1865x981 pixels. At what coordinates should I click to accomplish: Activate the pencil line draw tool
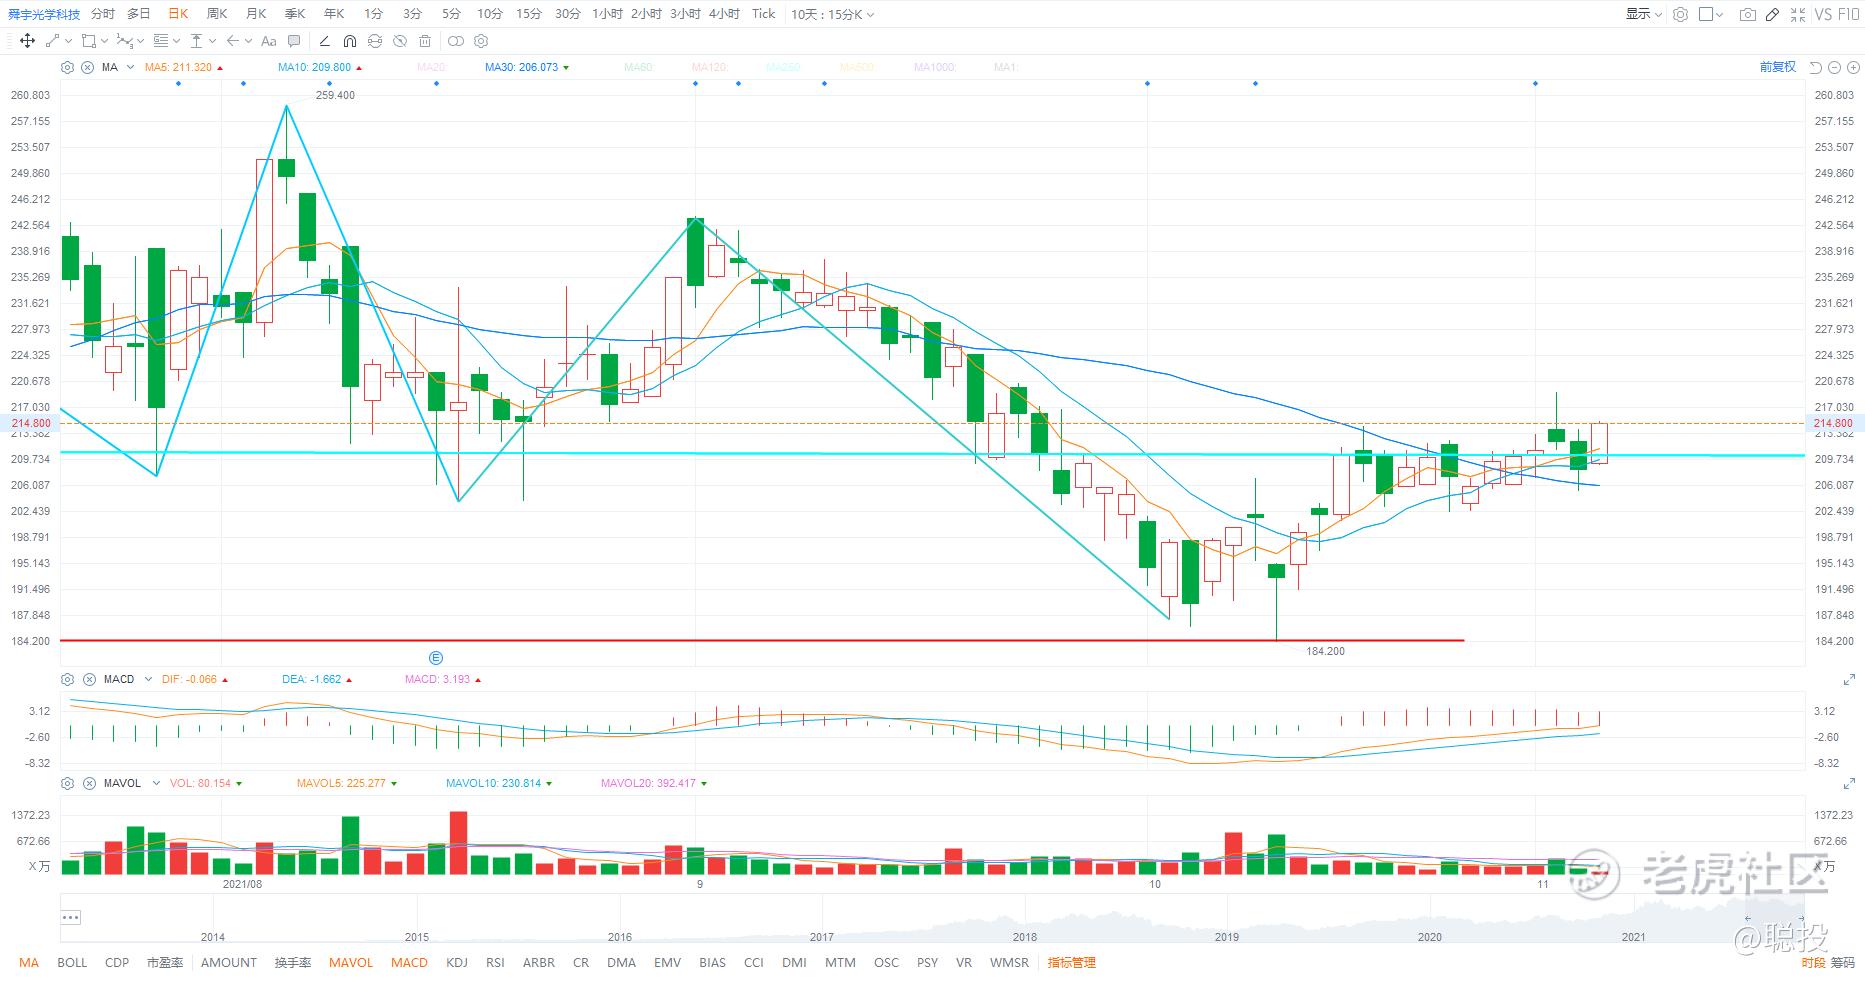coord(324,41)
